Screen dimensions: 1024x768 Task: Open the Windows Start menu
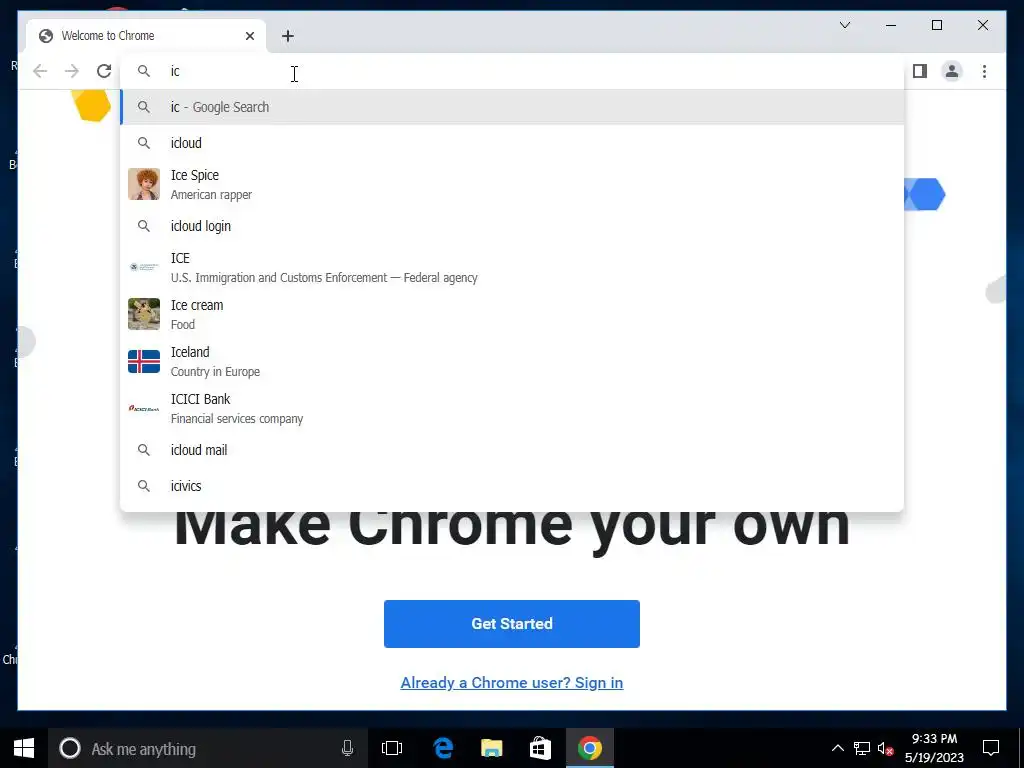pos(24,748)
